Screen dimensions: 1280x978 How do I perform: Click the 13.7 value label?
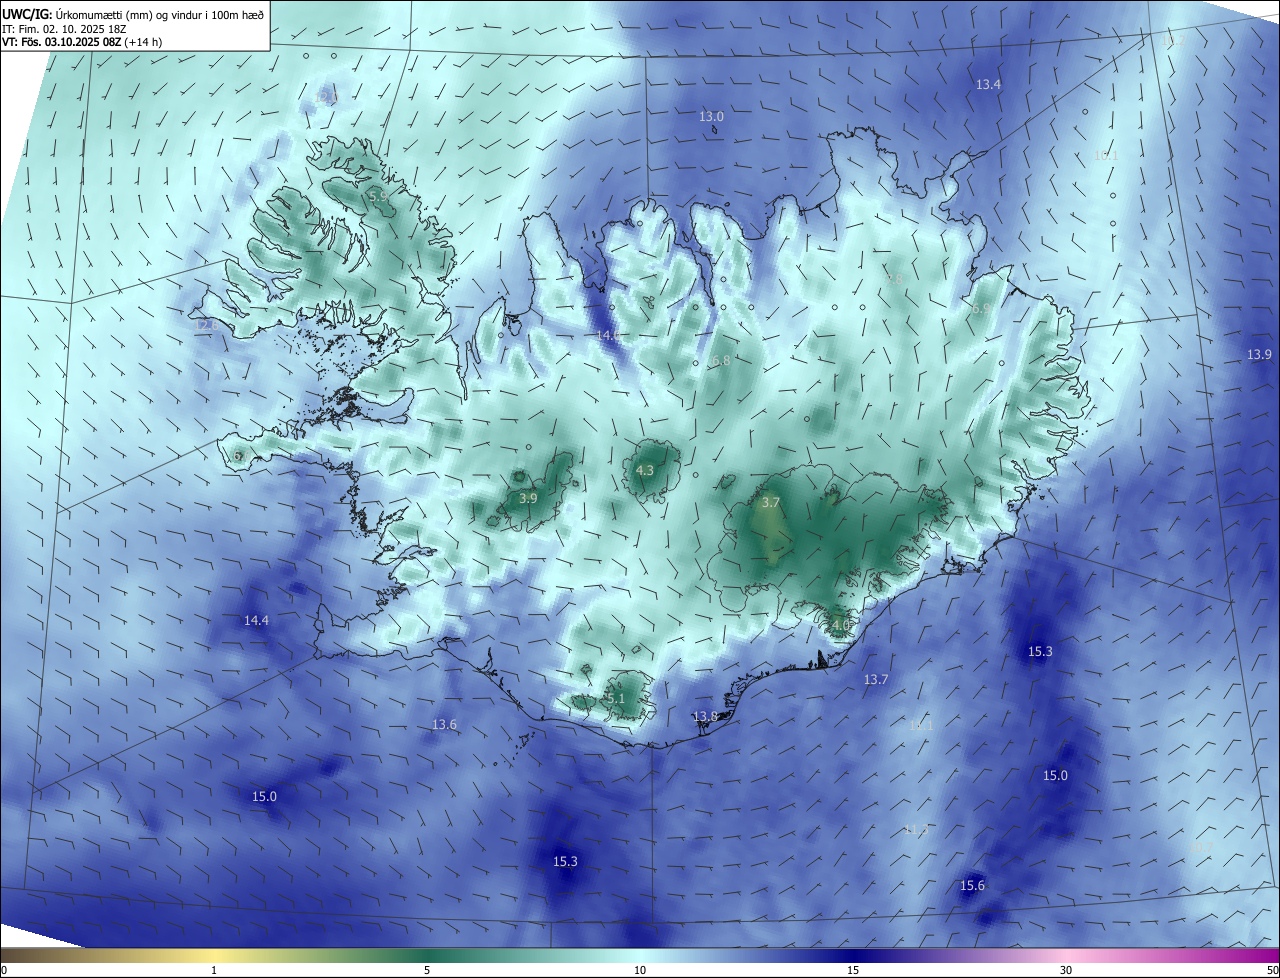coord(876,680)
